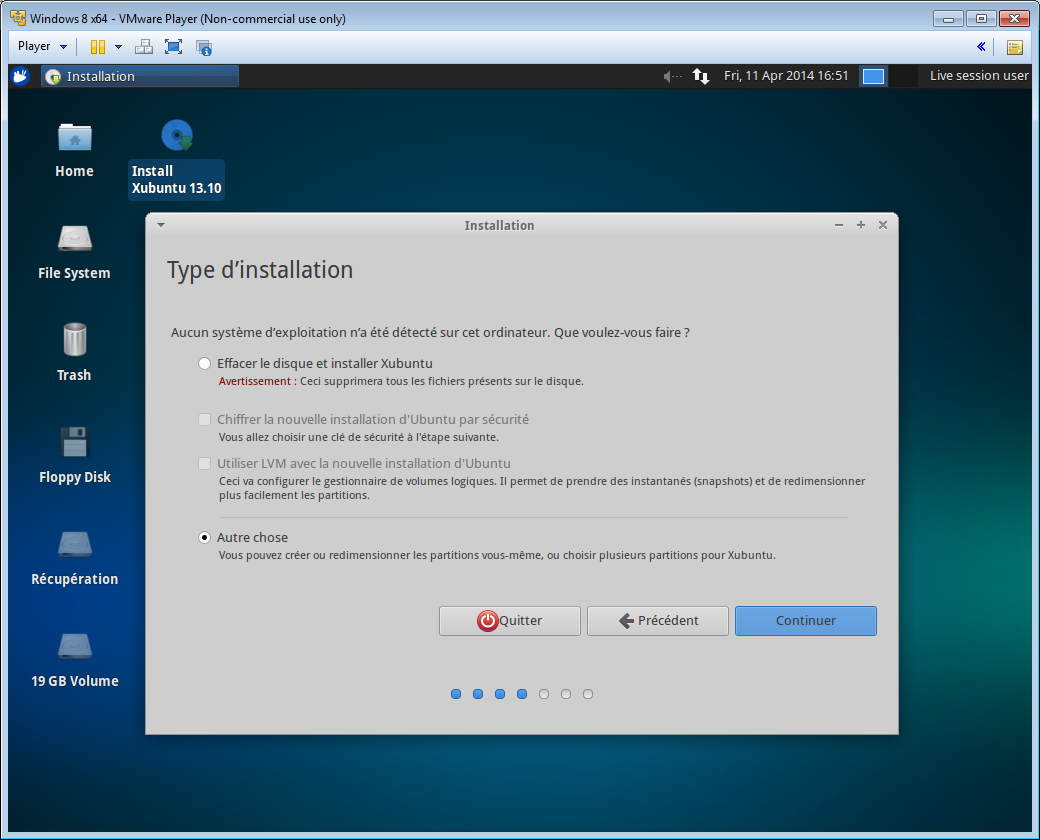Viewport: 1040px width, 840px height.
Task: Open the Xfce mouse applications menu
Action: (21, 76)
